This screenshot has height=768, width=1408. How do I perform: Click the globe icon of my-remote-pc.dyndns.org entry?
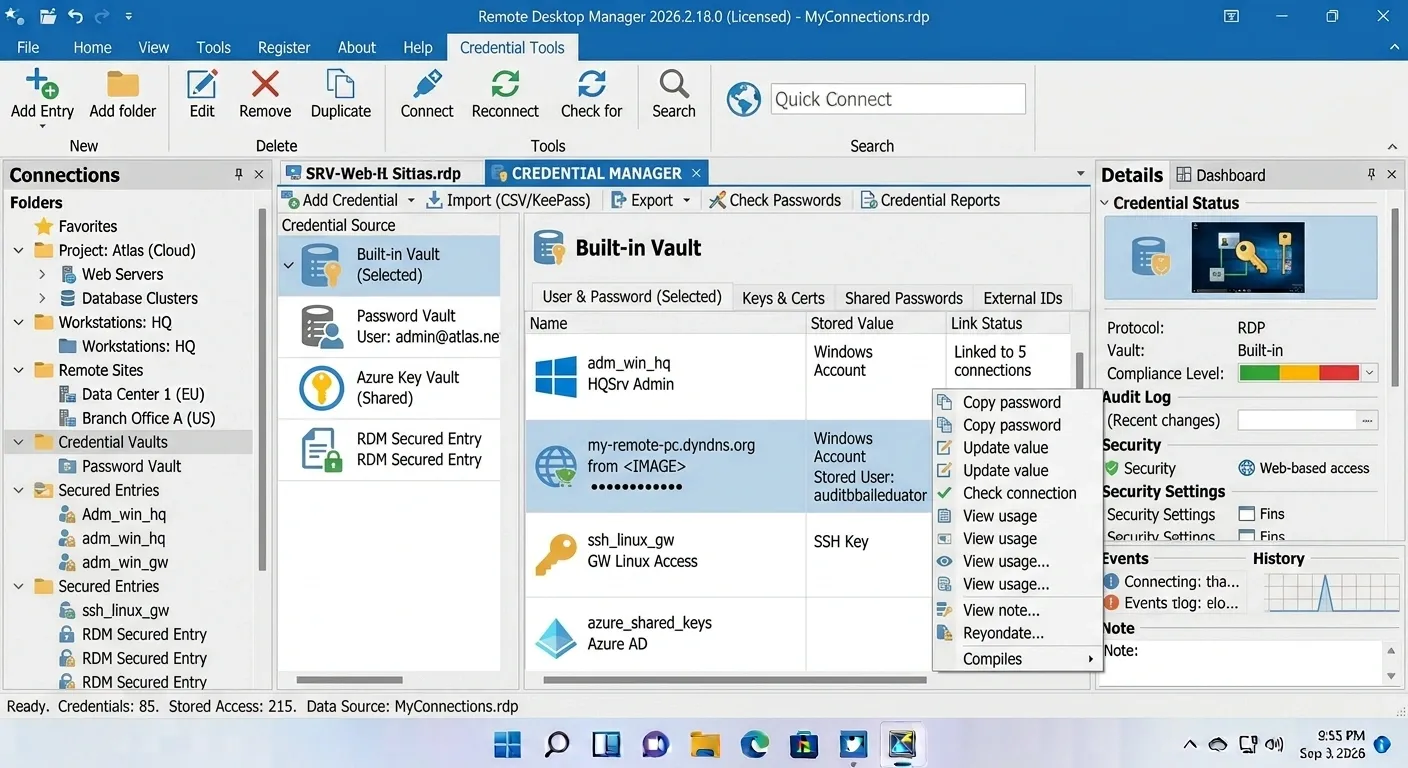point(556,466)
